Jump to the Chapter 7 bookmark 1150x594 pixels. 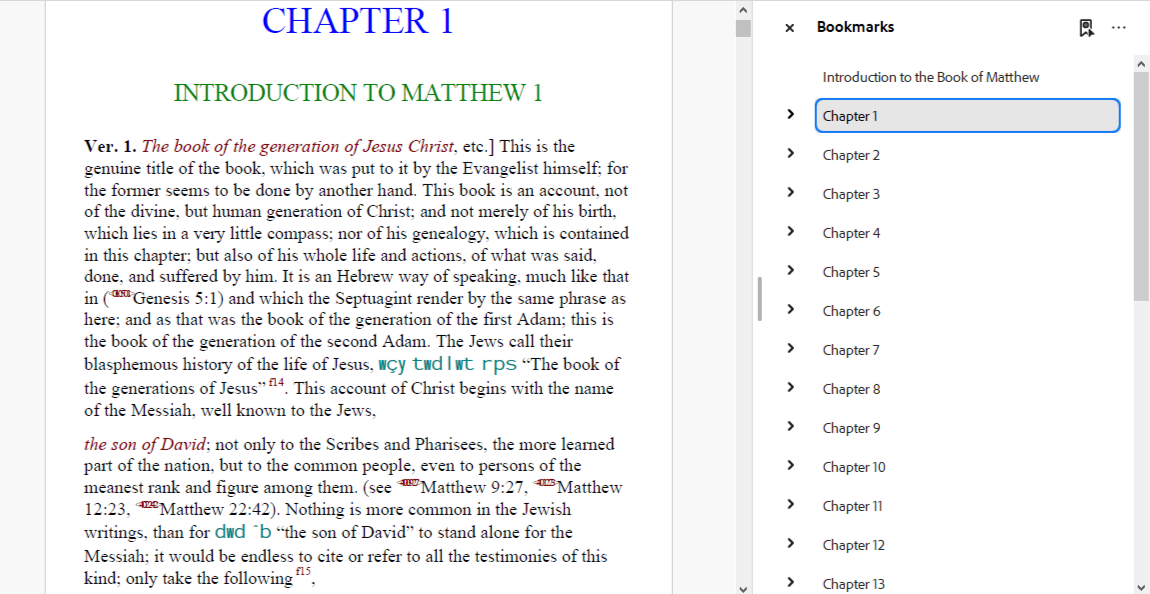click(x=851, y=350)
